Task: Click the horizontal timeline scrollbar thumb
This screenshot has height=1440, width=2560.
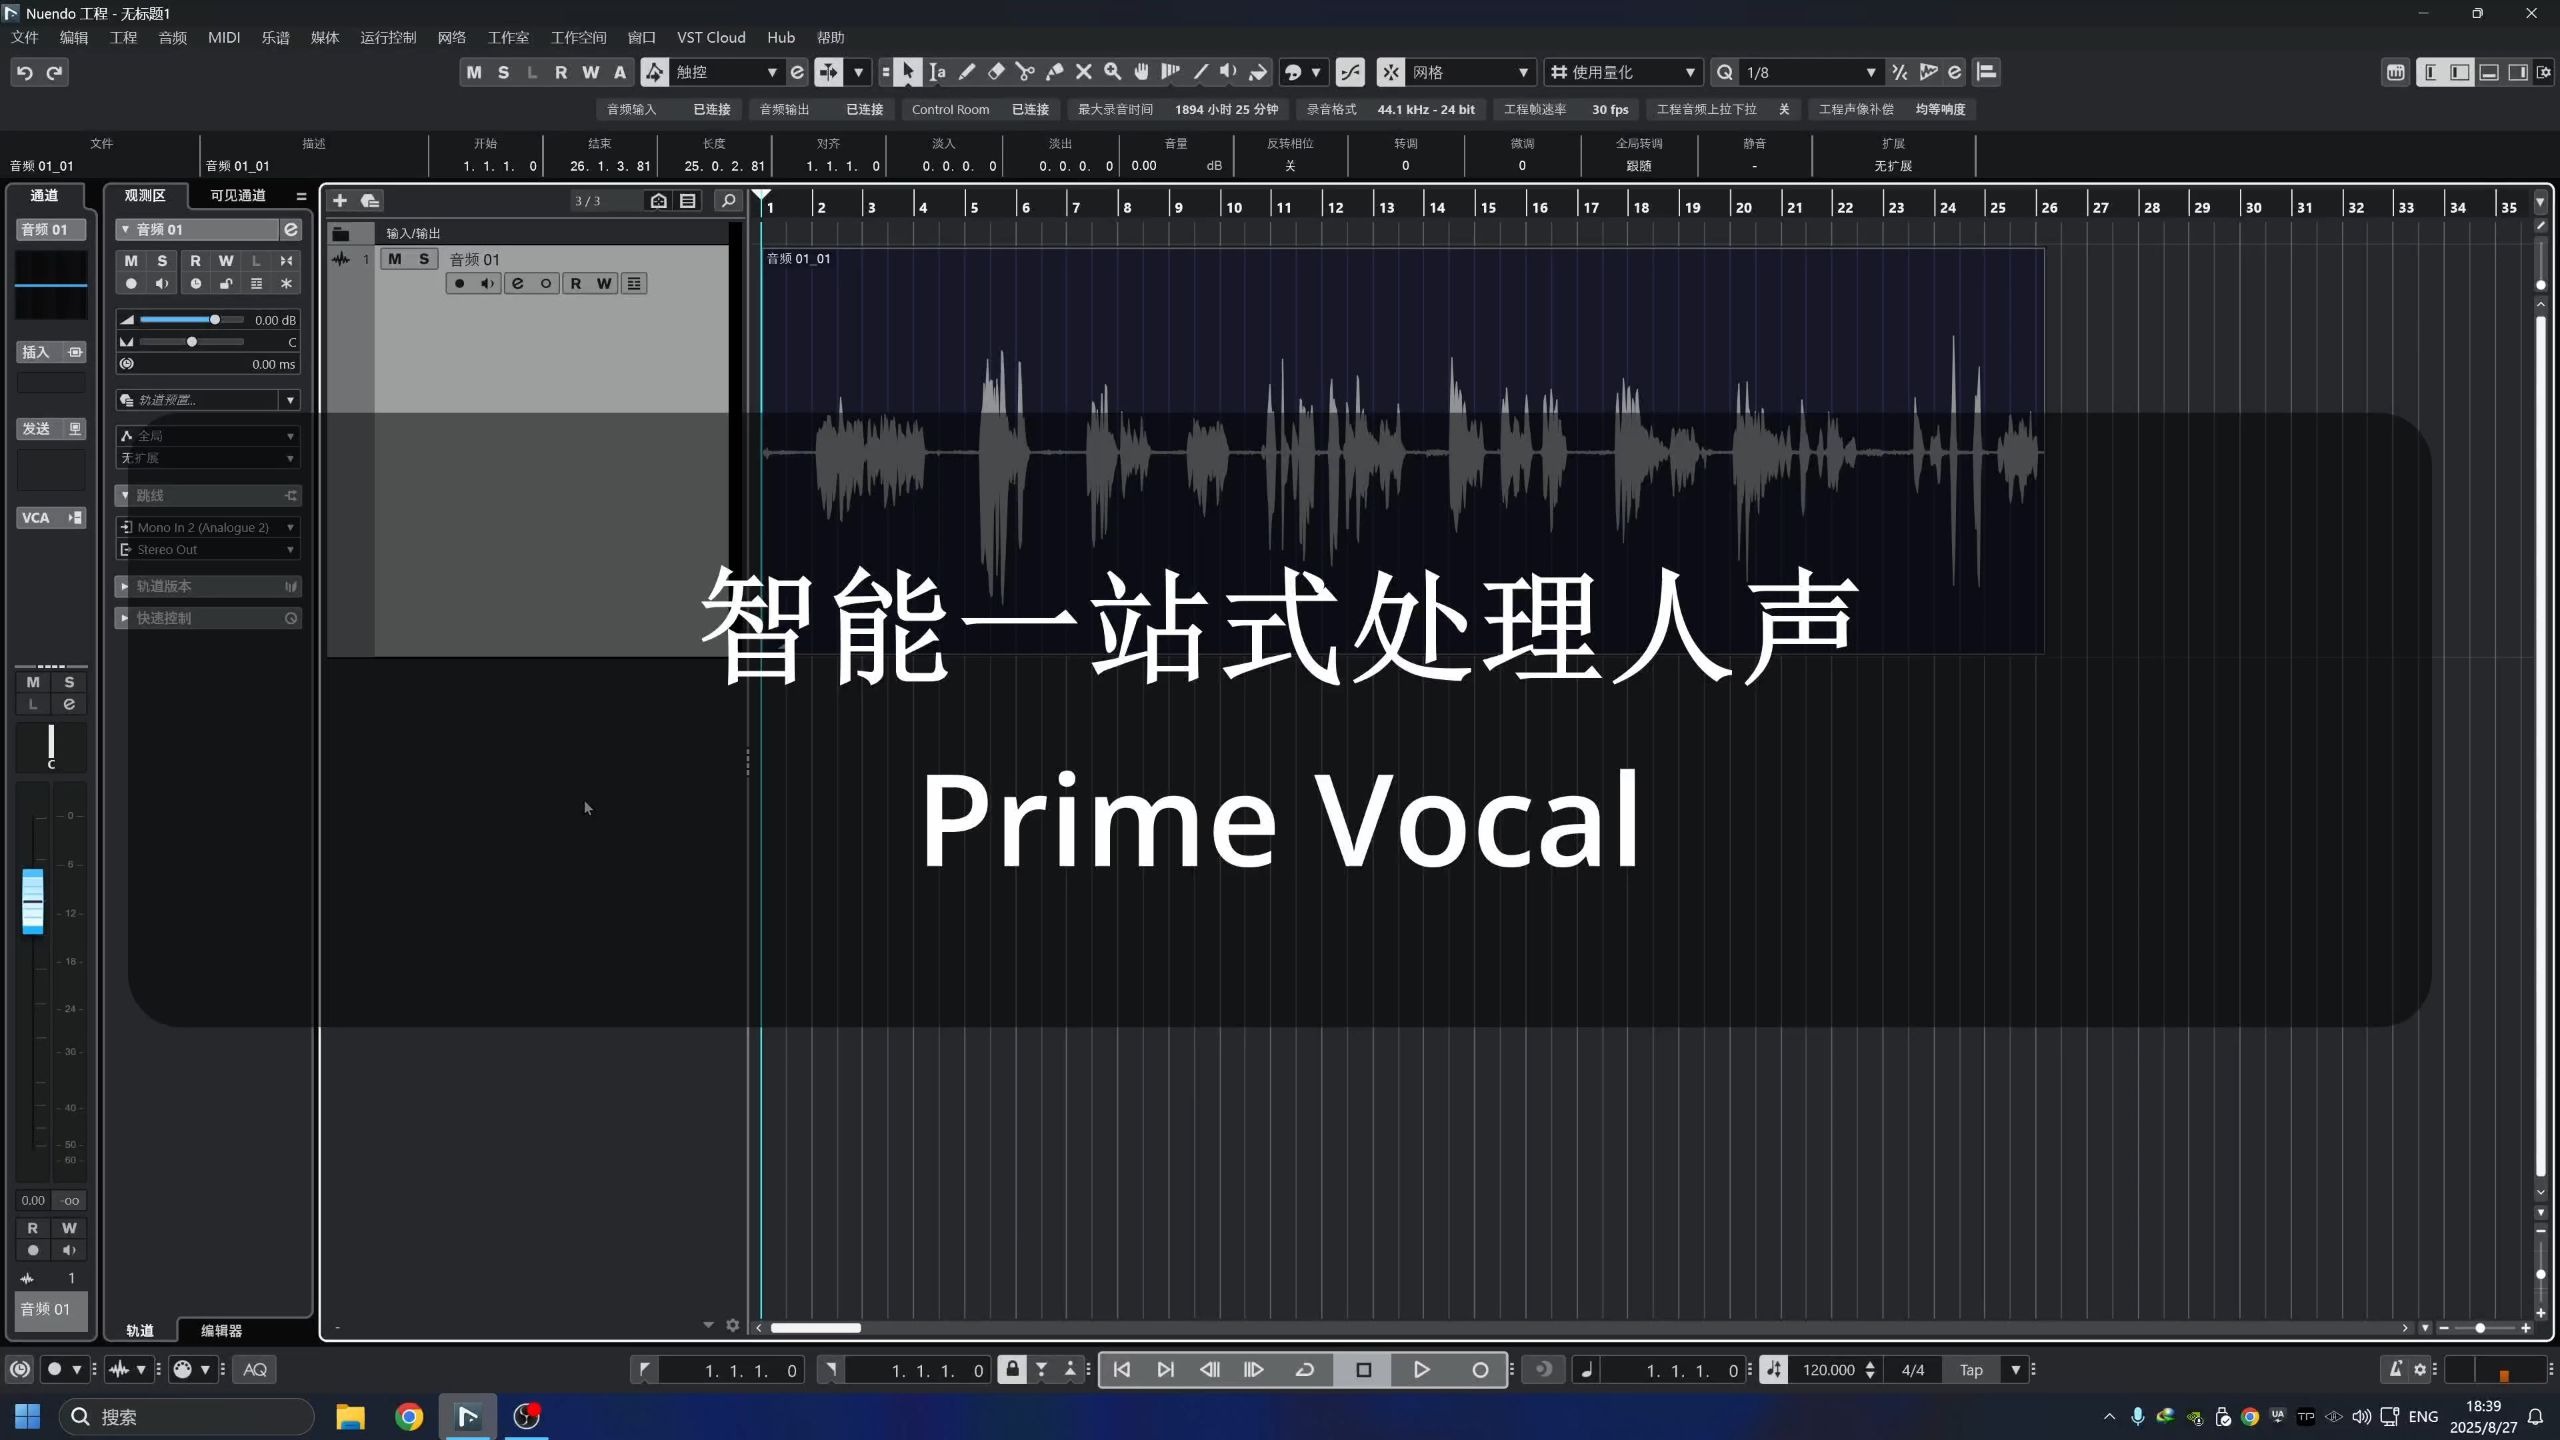Action: 815,1328
